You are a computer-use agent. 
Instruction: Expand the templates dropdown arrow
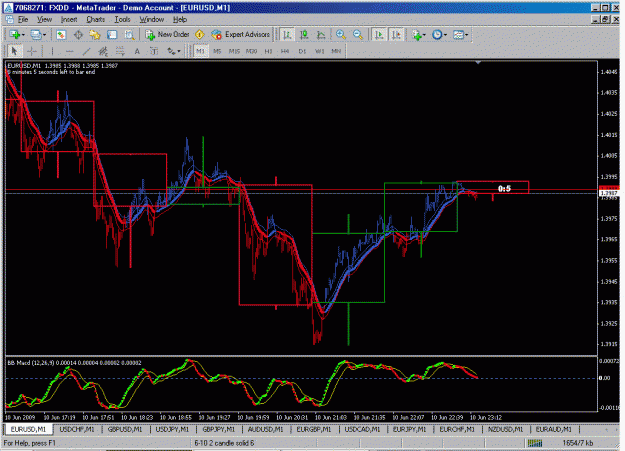(x=466, y=35)
